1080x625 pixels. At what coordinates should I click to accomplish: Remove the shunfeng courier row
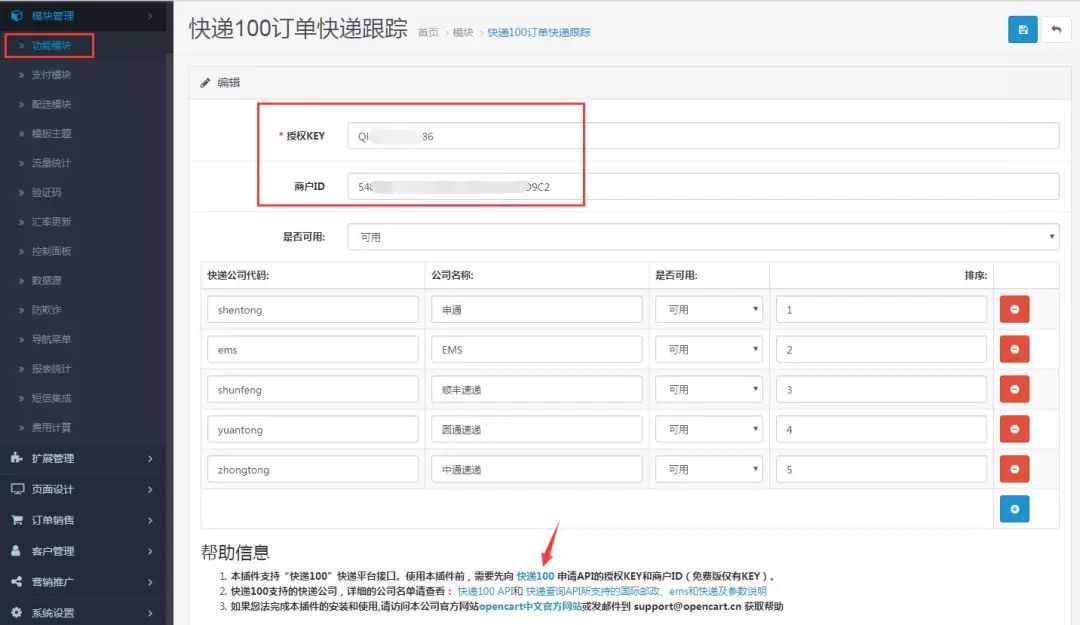pos(1015,389)
